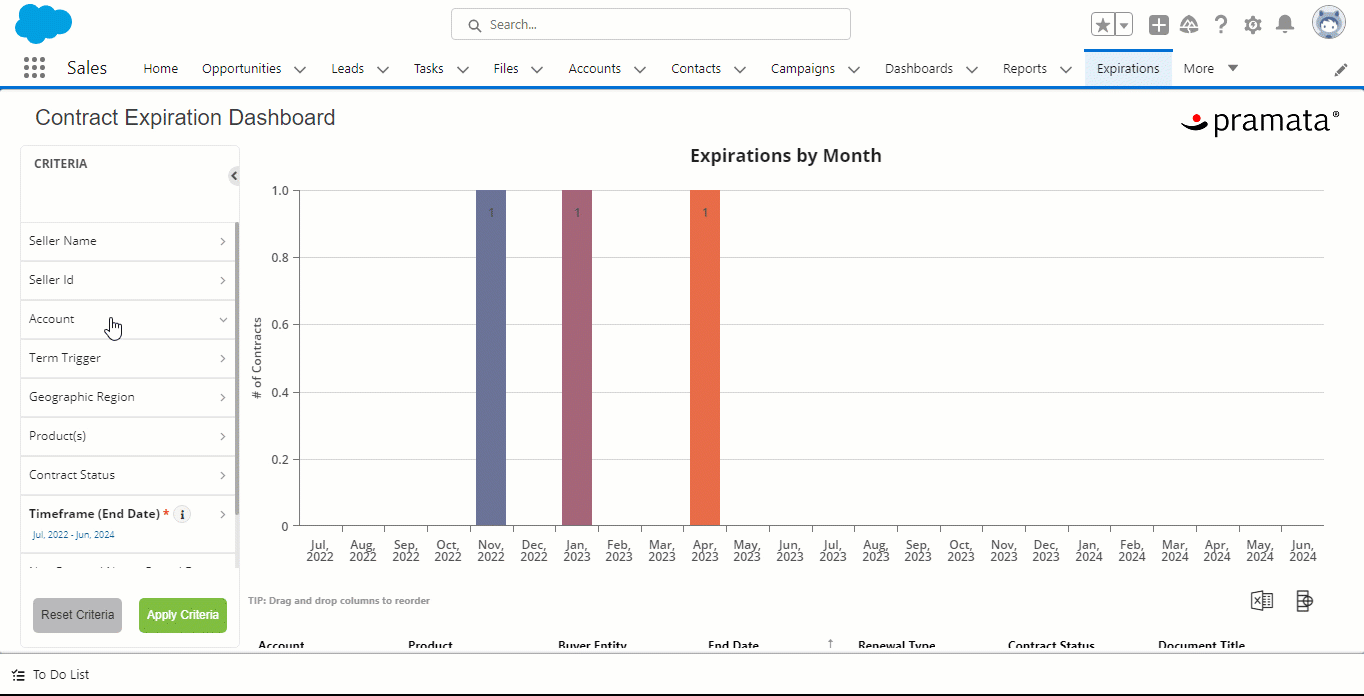Collapse the Criteria panel arrow

coord(234,176)
